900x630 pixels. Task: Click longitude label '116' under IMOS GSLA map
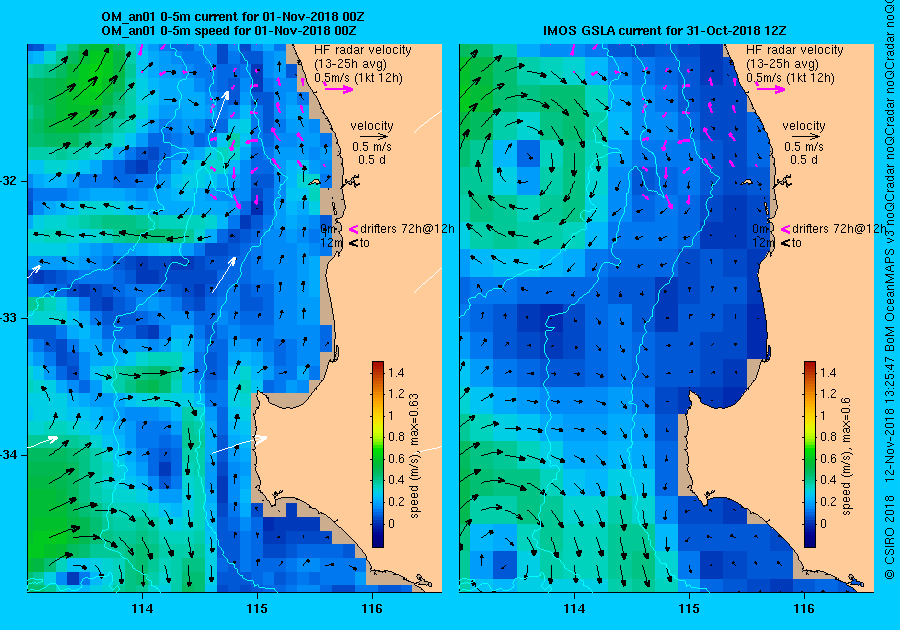pos(804,609)
